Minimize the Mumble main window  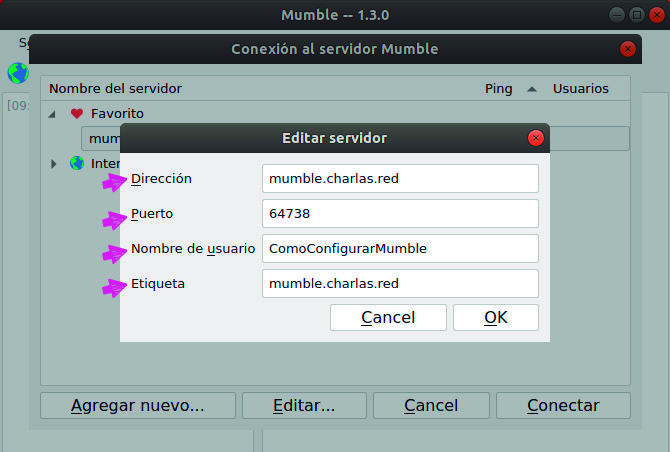616,15
